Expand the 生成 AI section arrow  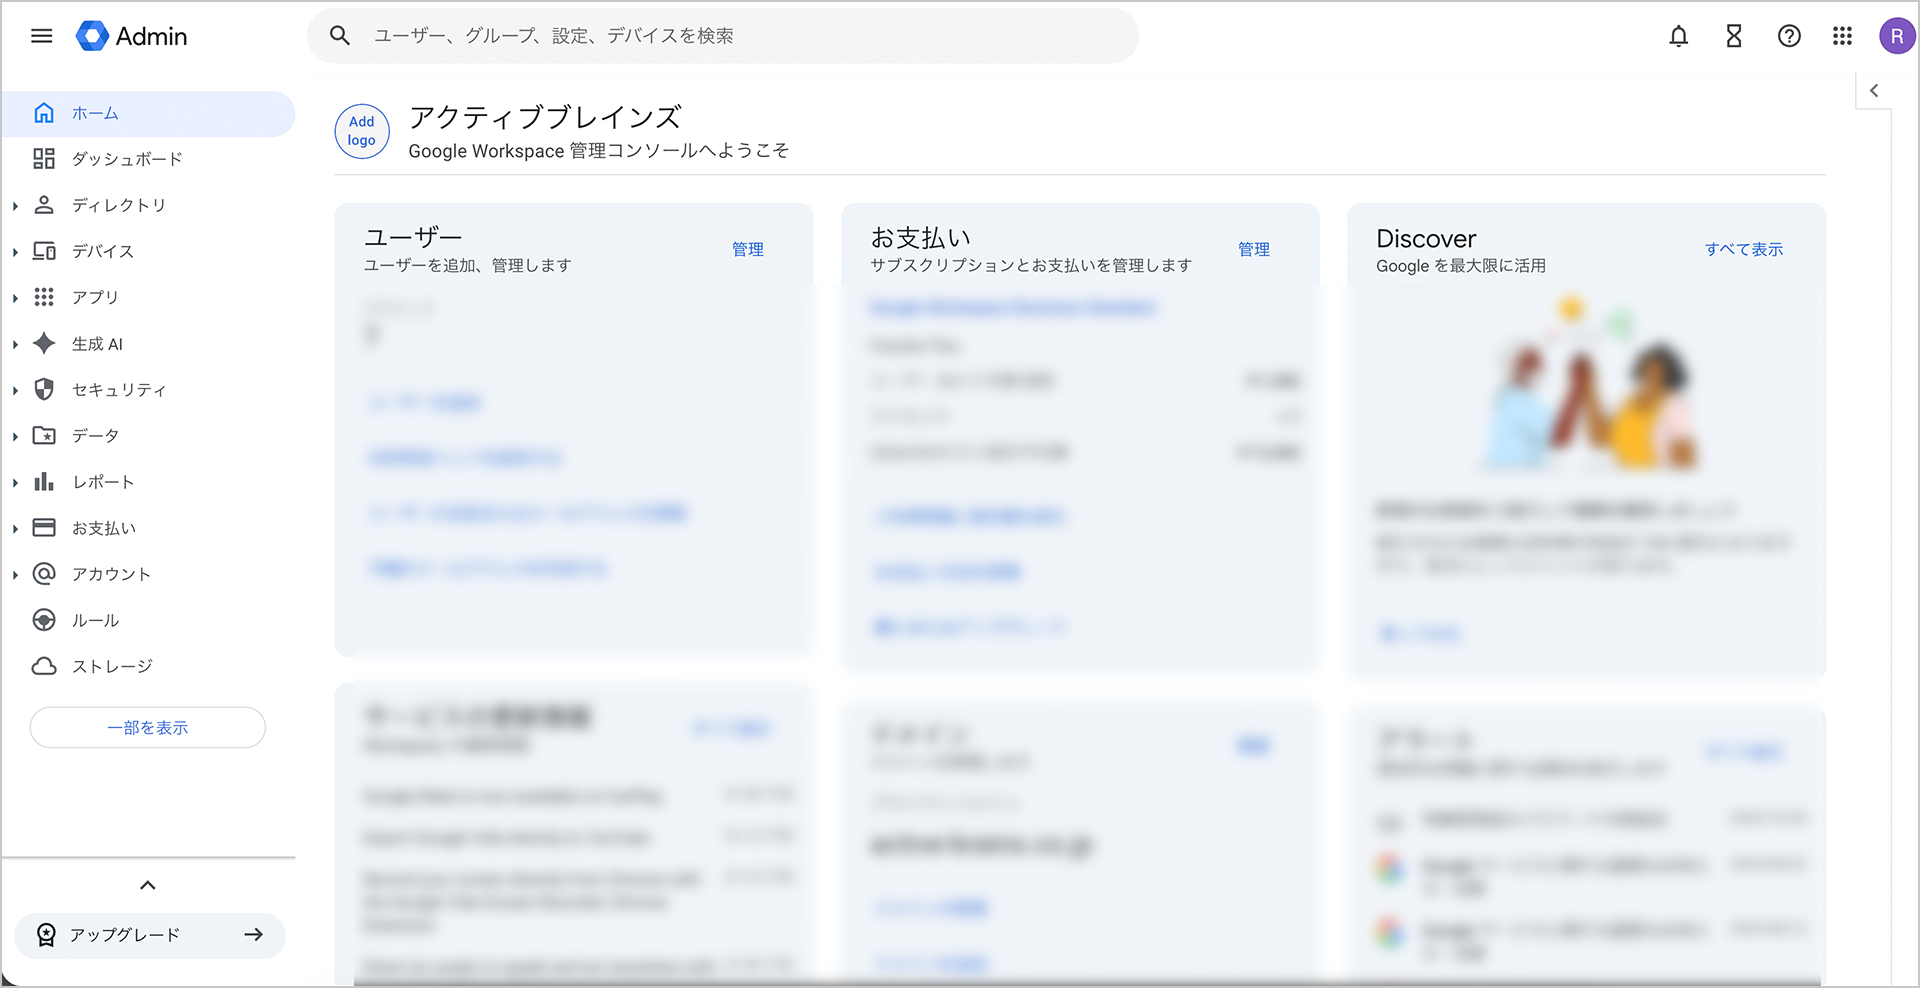15,344
